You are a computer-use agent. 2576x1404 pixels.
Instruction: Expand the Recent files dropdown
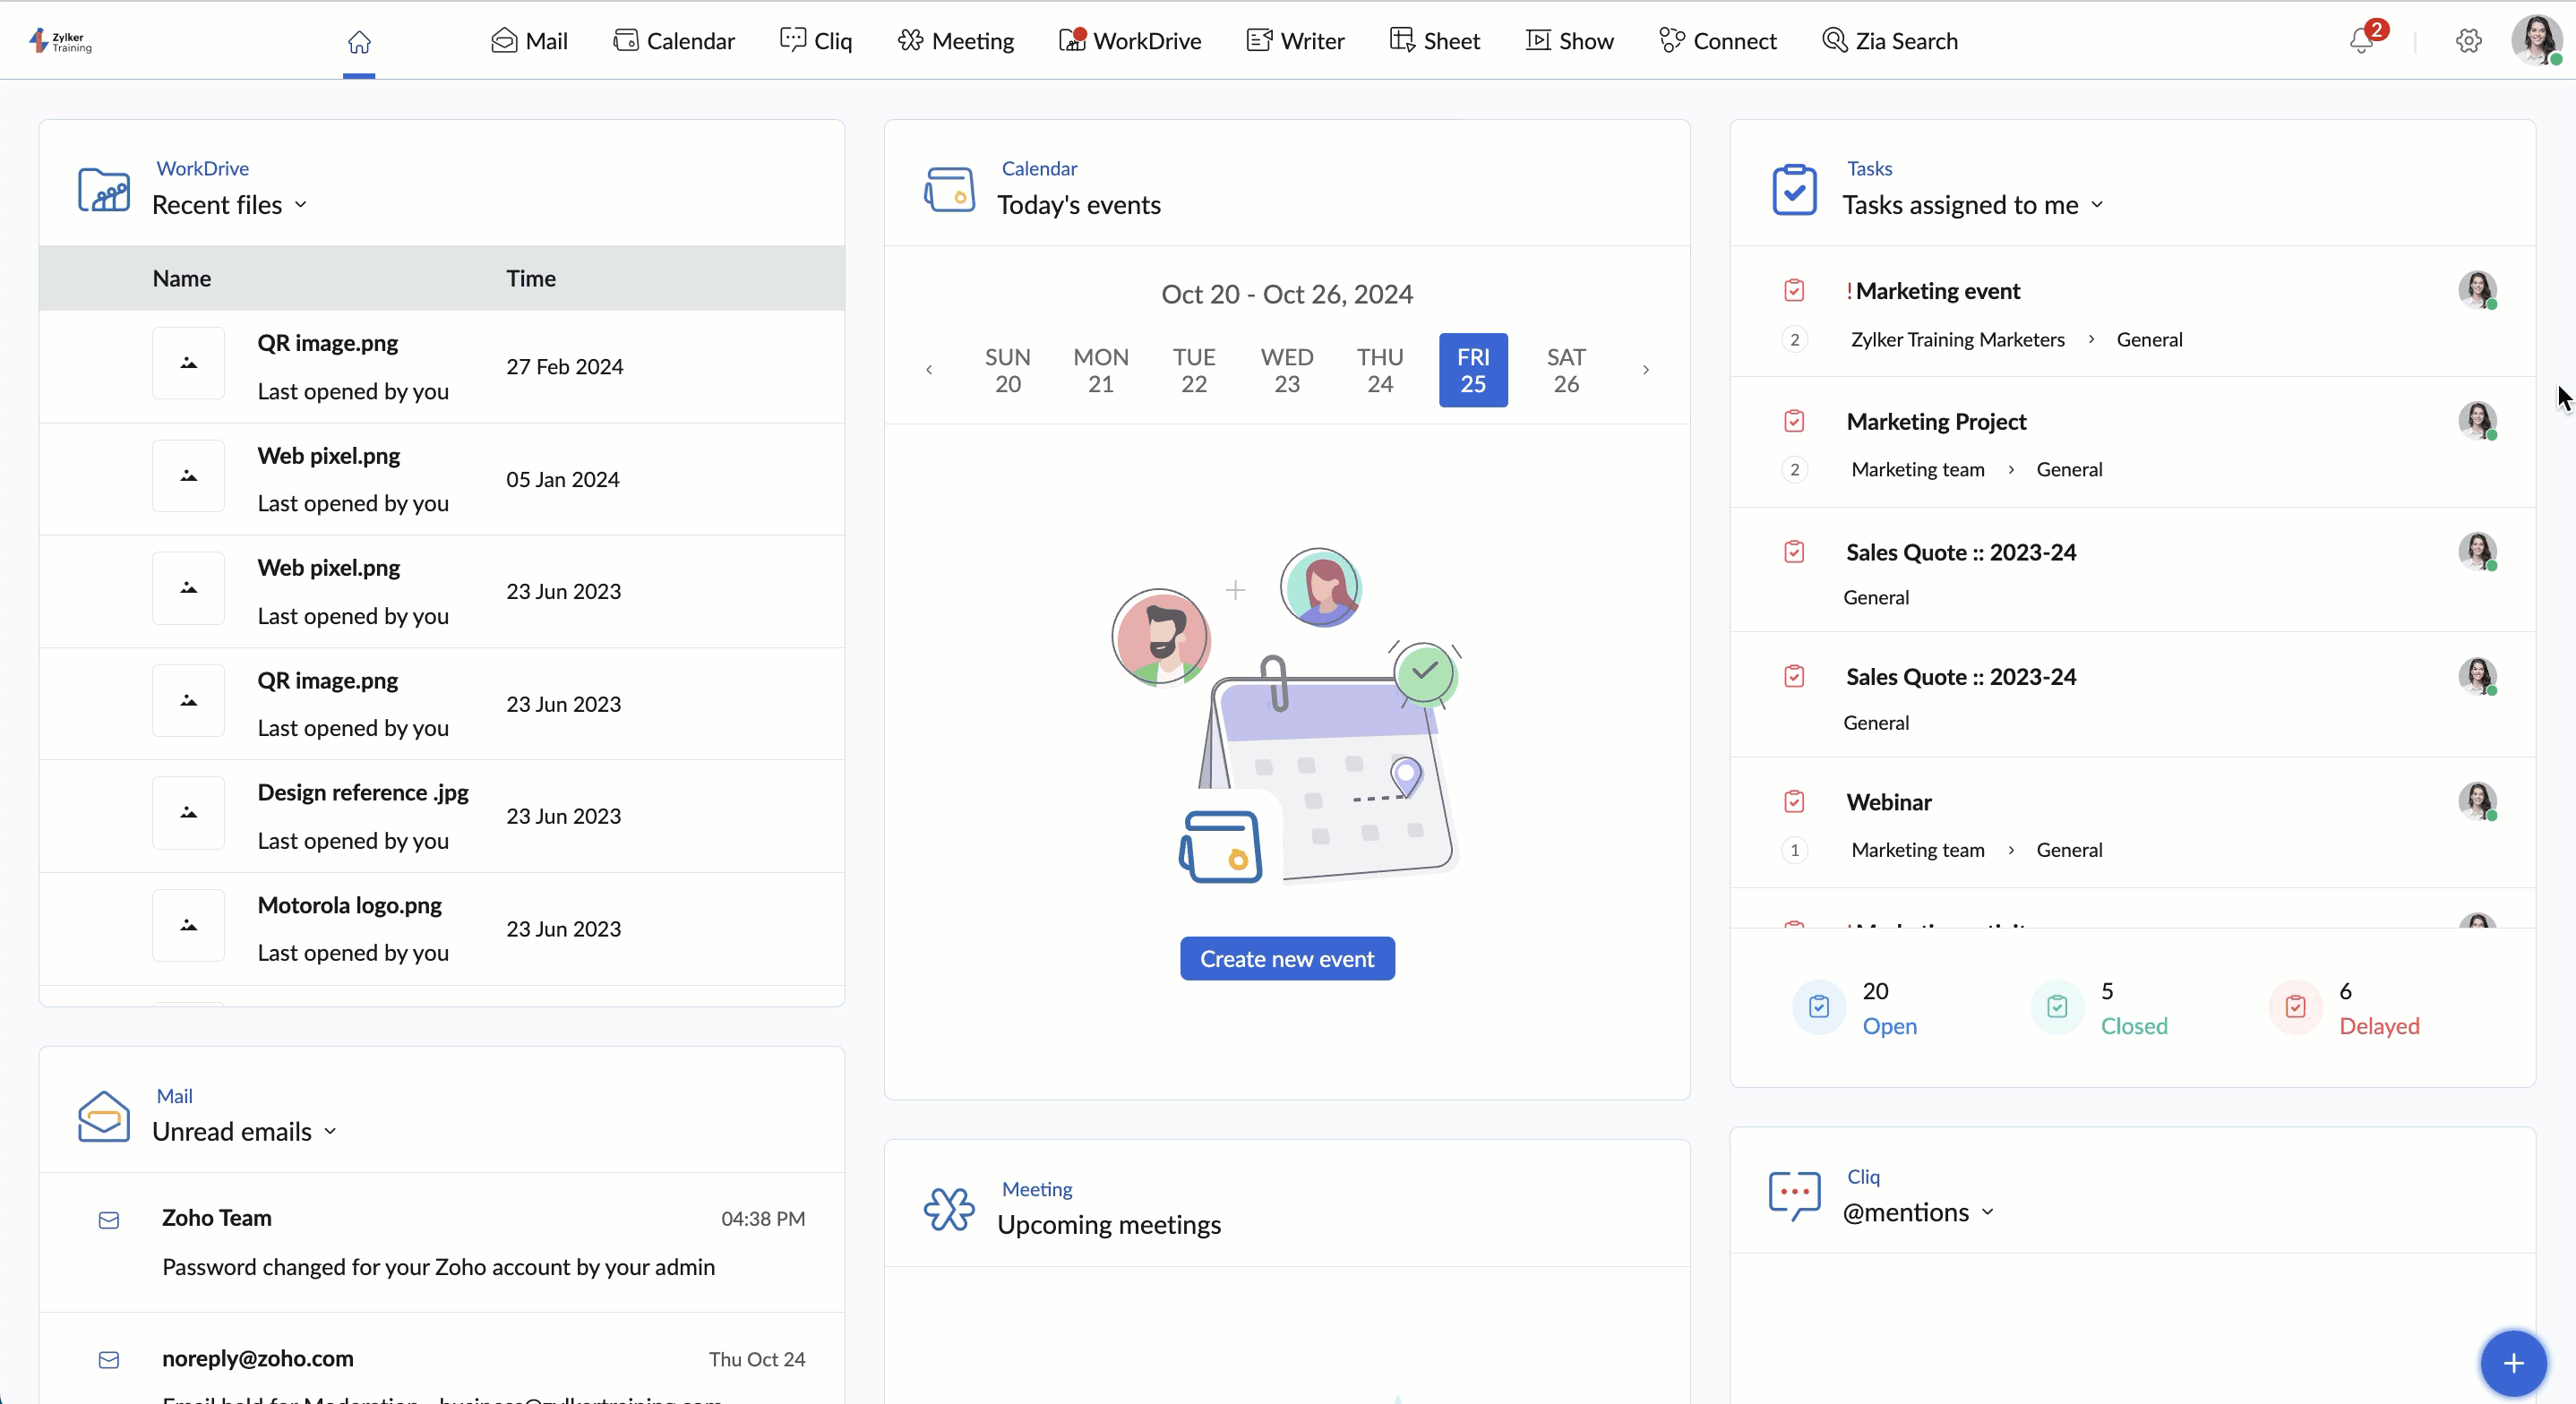pos(301,205)
